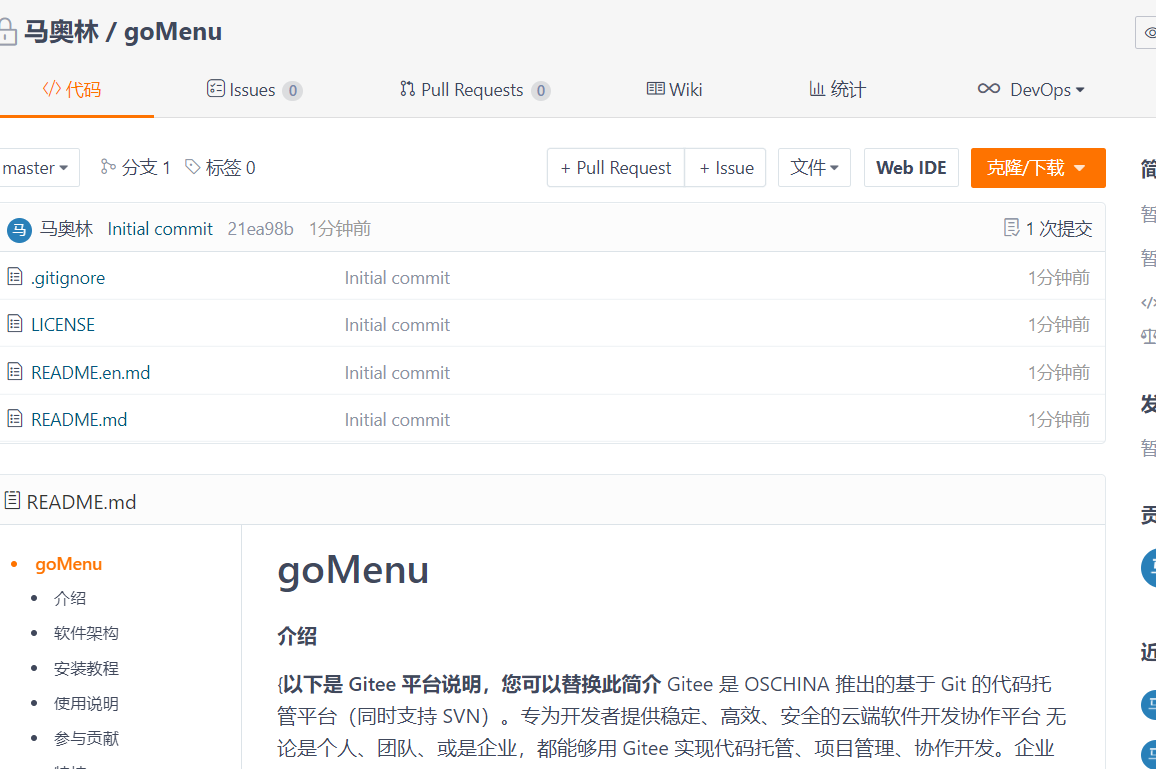Click the goMenu README heading
Image resolution: width=1156 pixels, height=769 pixels.
(x=353, y=570)
